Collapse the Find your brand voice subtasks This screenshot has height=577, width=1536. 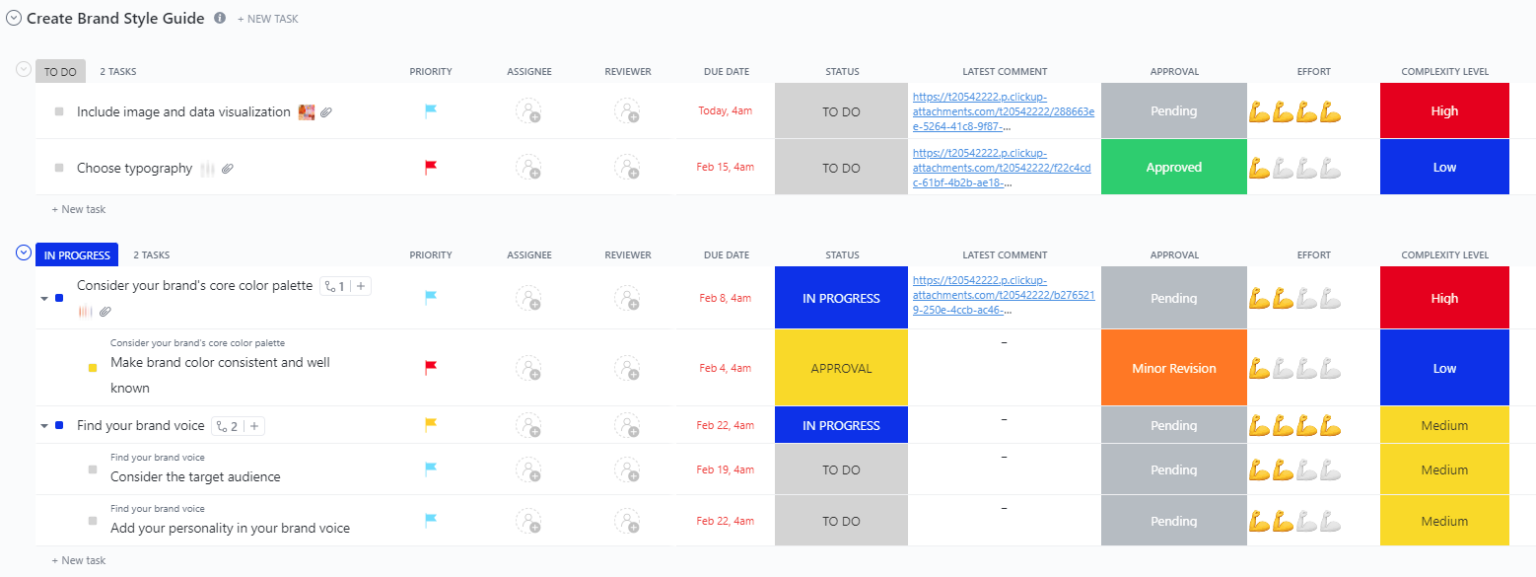(44, 425)
